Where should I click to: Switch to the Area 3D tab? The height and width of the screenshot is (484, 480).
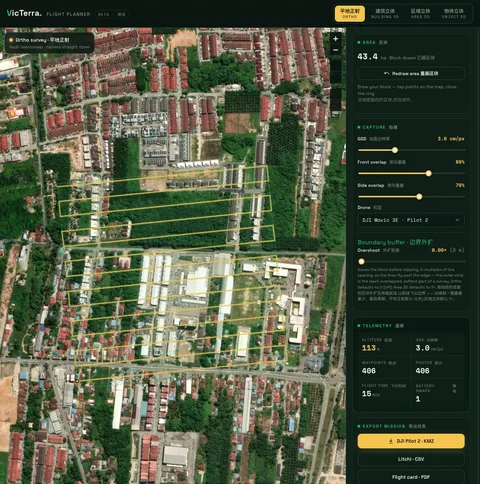click(x=420, y=14)
